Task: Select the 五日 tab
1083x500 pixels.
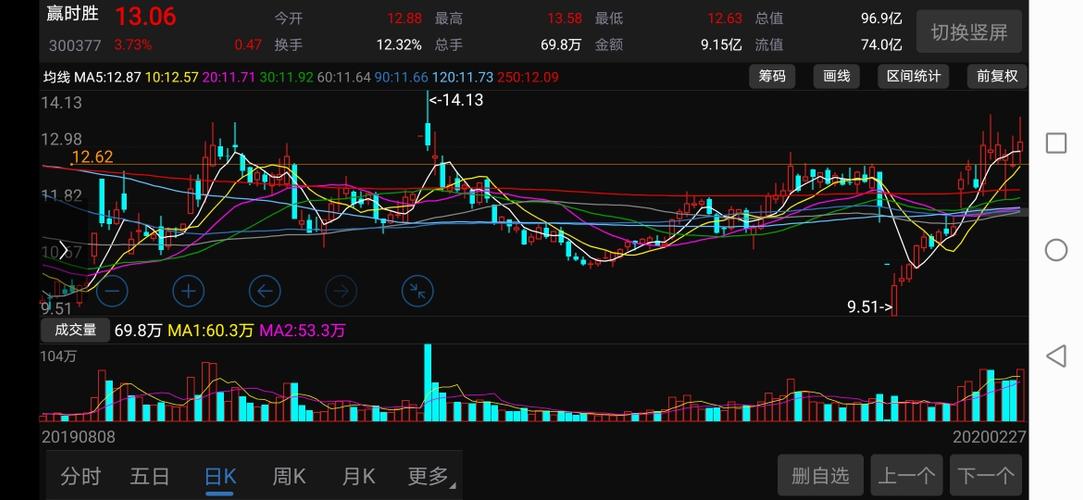Action: [150, 477]
